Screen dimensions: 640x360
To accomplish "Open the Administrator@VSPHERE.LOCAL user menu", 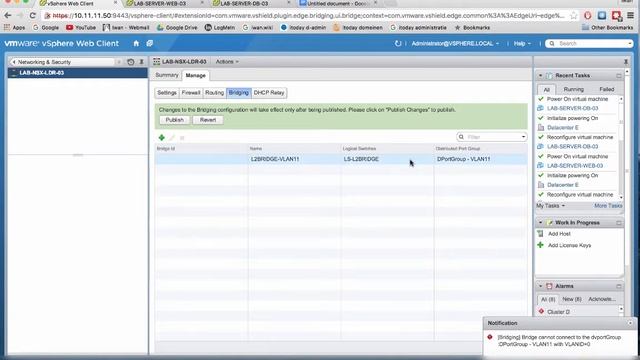I will click(455, 43).
